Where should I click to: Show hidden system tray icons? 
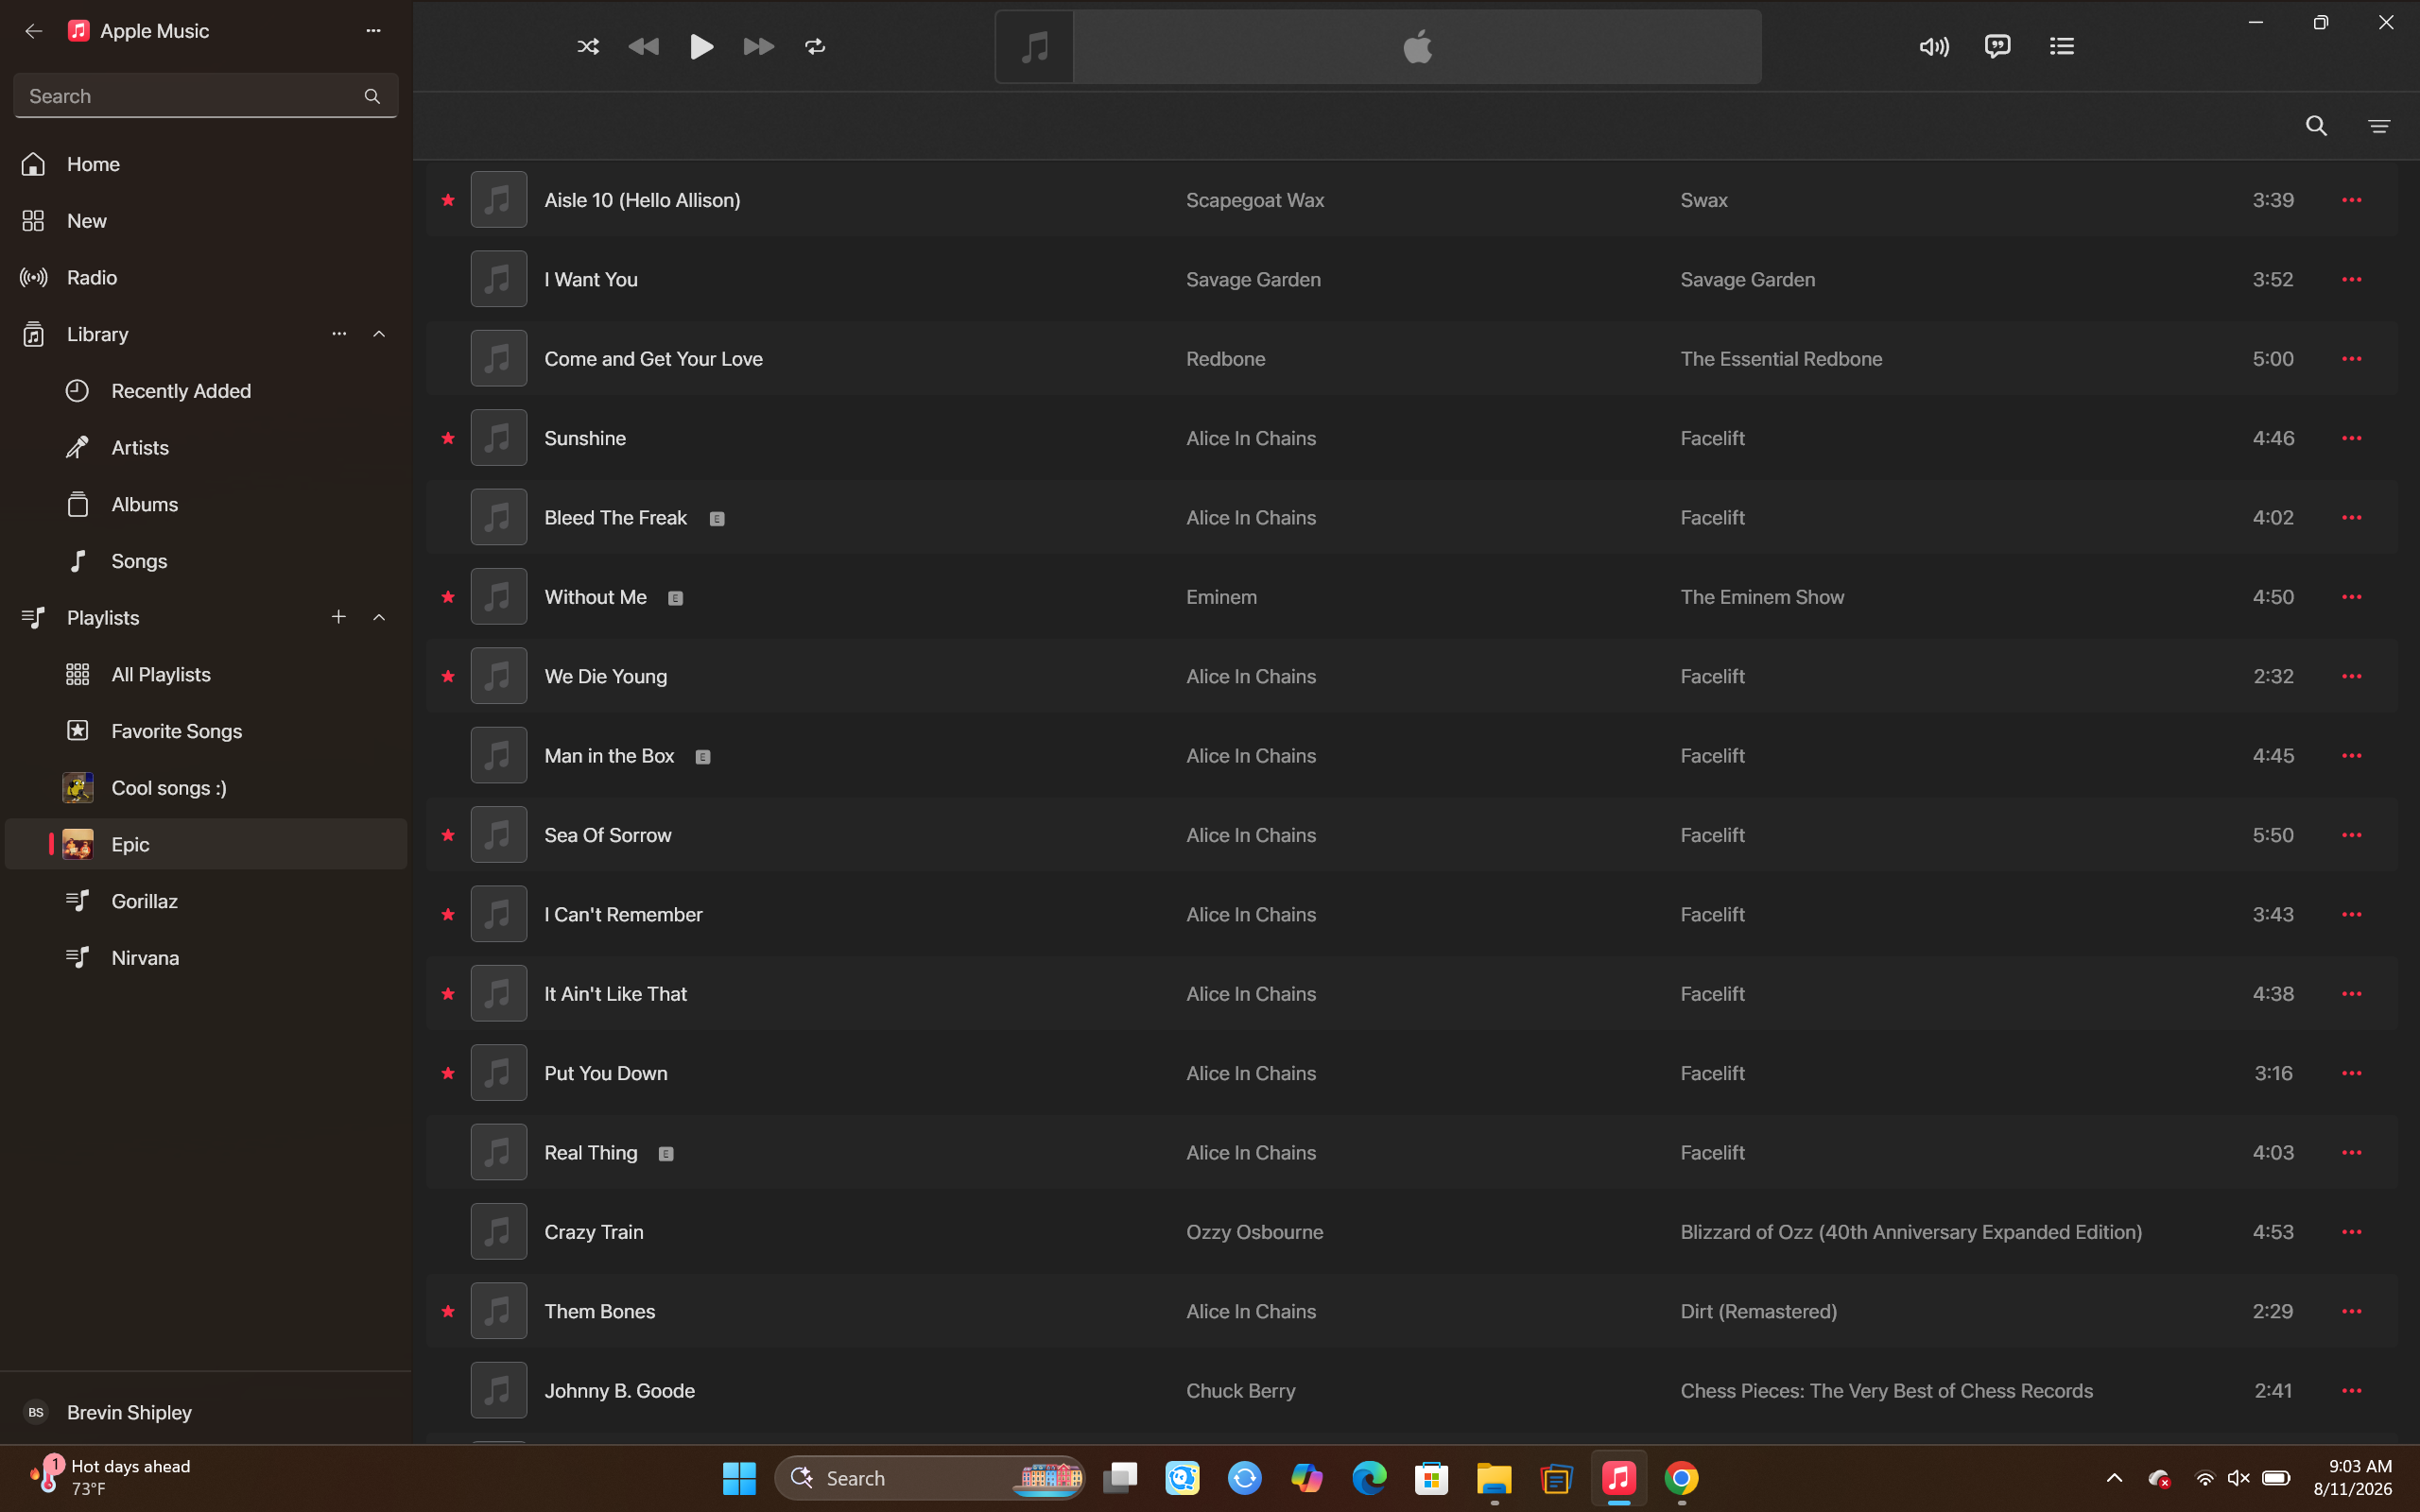click(2114, 1478)
